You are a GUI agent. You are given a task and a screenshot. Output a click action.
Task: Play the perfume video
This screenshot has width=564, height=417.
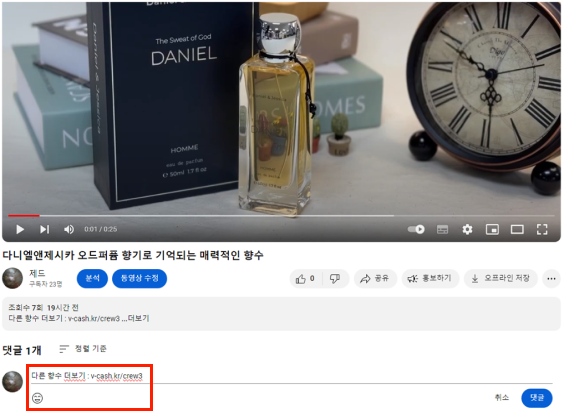click(20, 229)
